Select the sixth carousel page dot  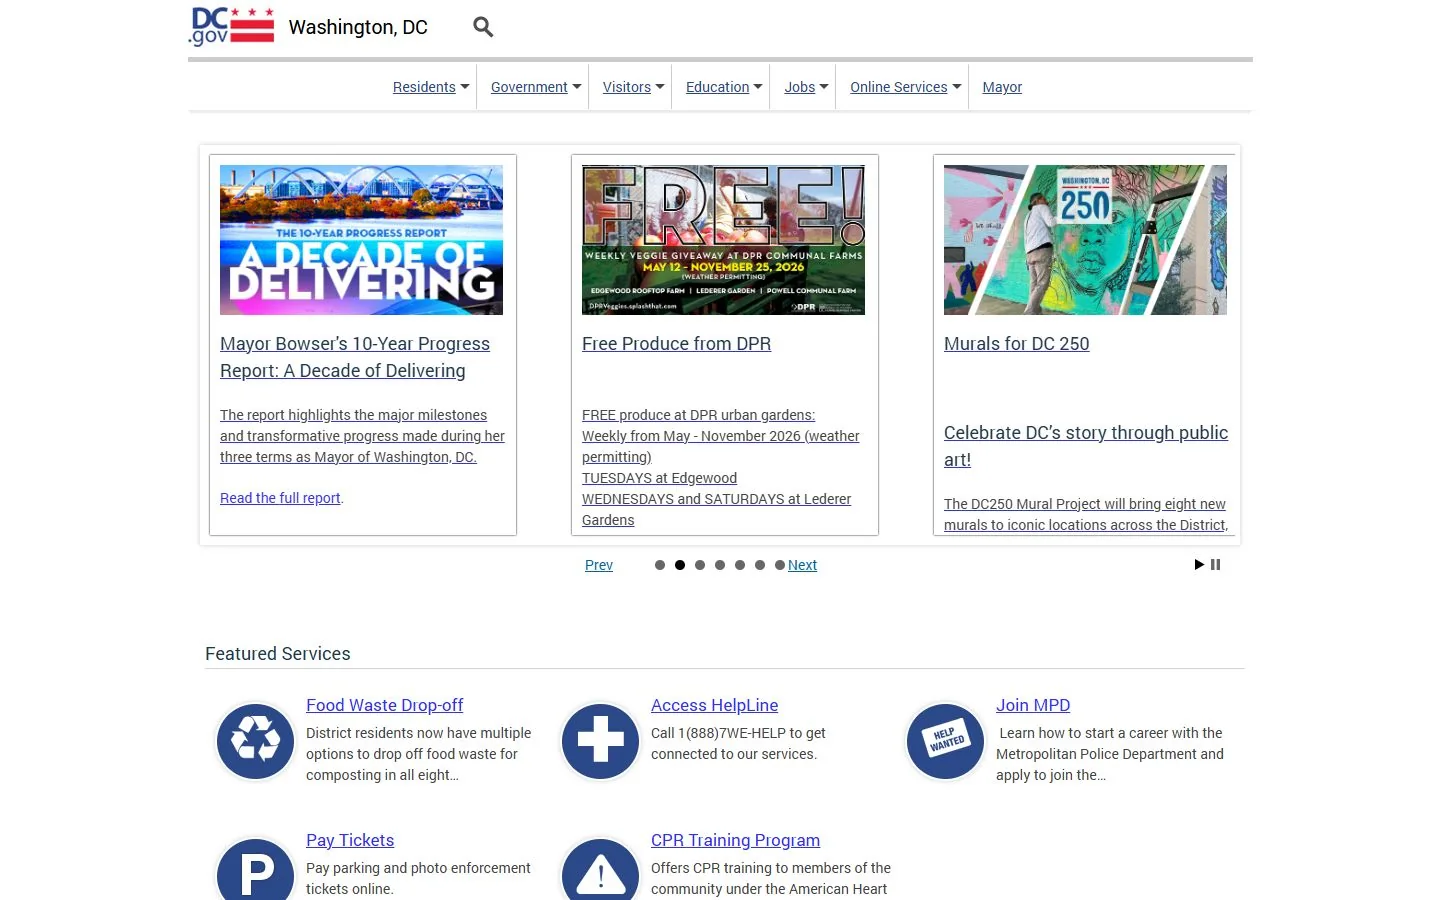[x=760, y=565]
